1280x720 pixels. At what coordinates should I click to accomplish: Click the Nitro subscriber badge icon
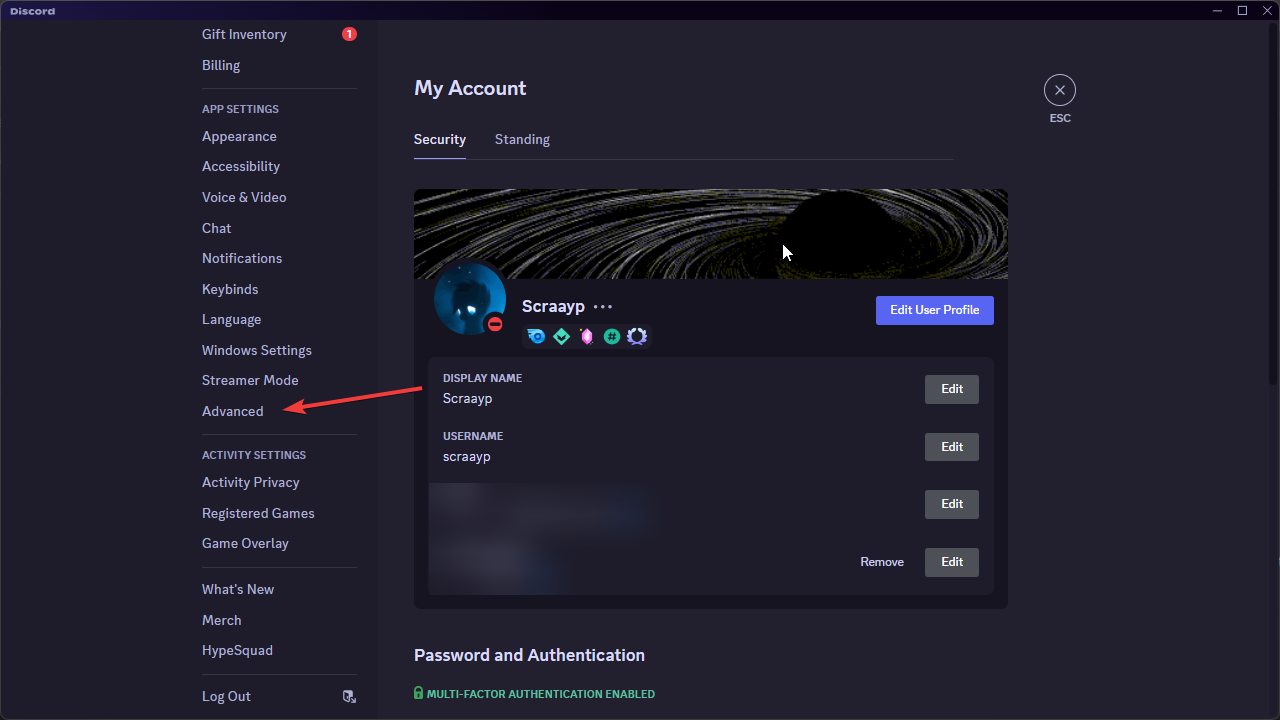click(536, 337)
